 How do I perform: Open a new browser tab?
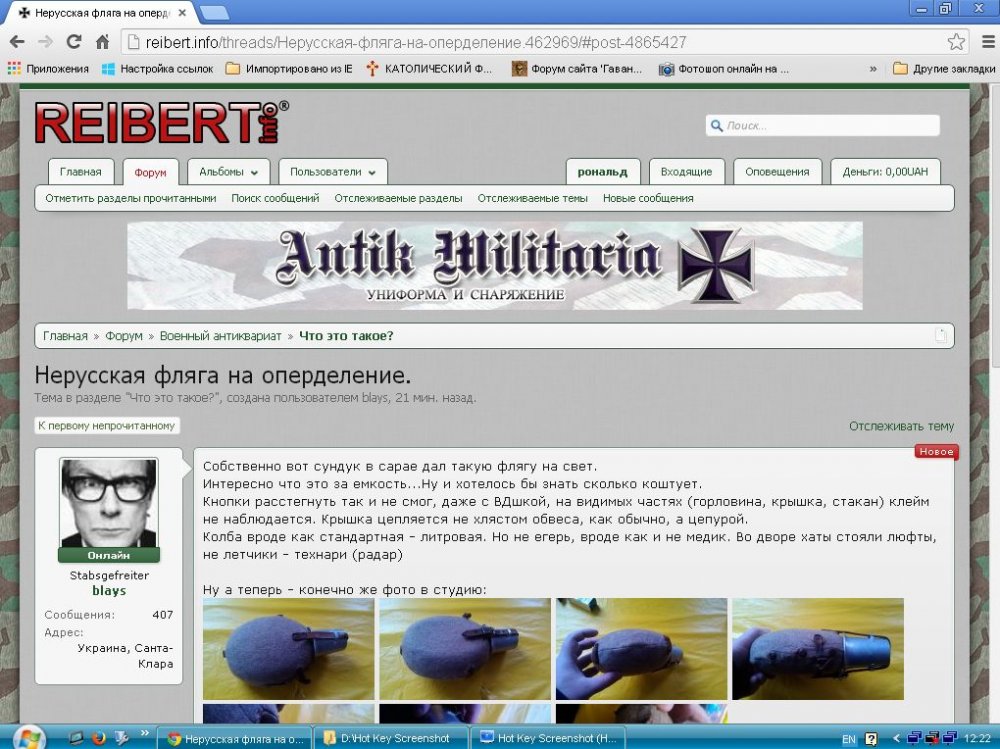coord(214,13)
